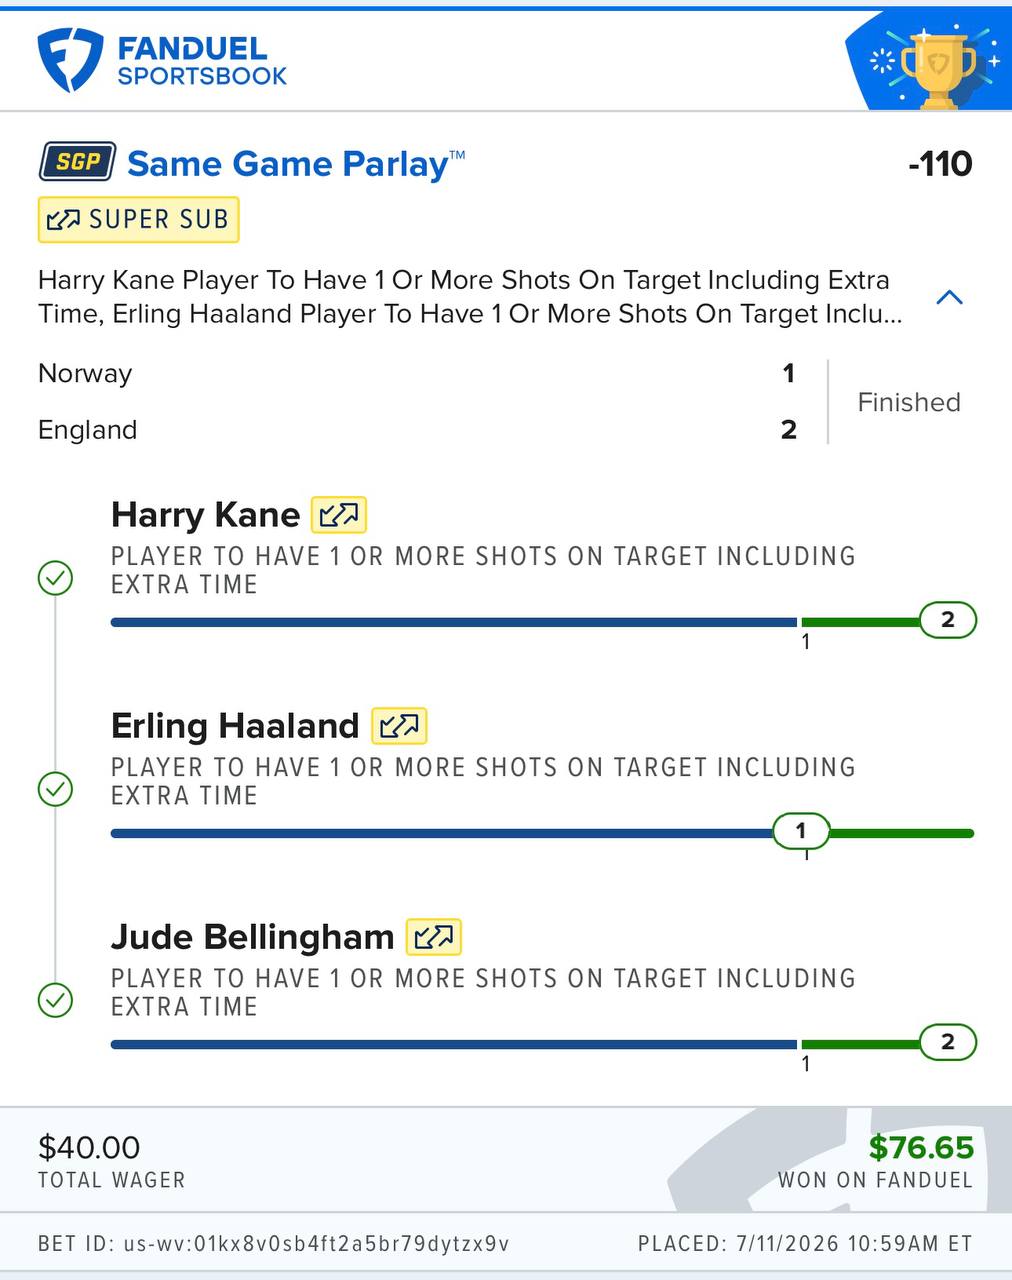The image size is (1012, 1280).
Task: Click the SUPER SUB yellow badge
Action: (x=139, y=220)
